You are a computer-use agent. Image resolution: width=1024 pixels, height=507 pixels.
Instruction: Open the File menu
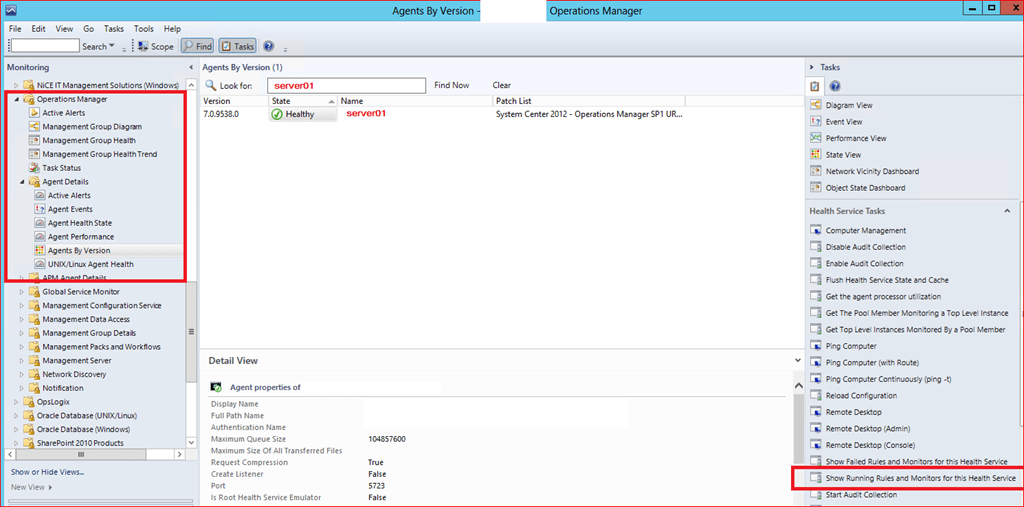click(x=15, y=29)
